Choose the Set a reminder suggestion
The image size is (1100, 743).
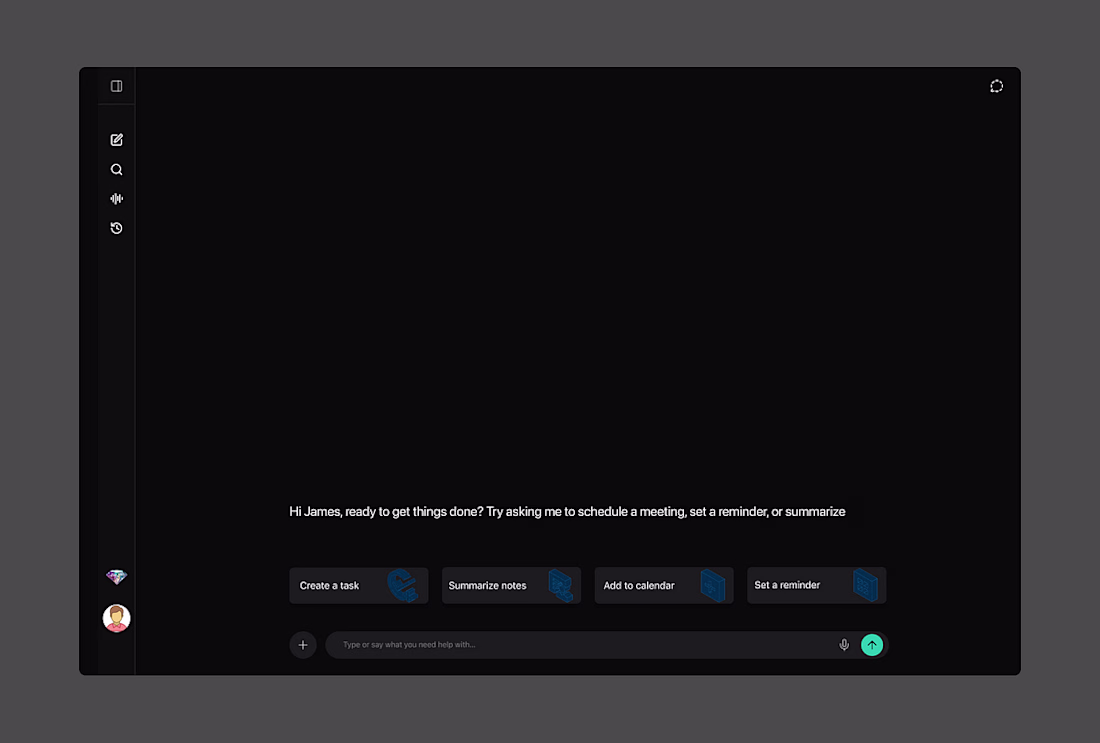click(817, 585)
